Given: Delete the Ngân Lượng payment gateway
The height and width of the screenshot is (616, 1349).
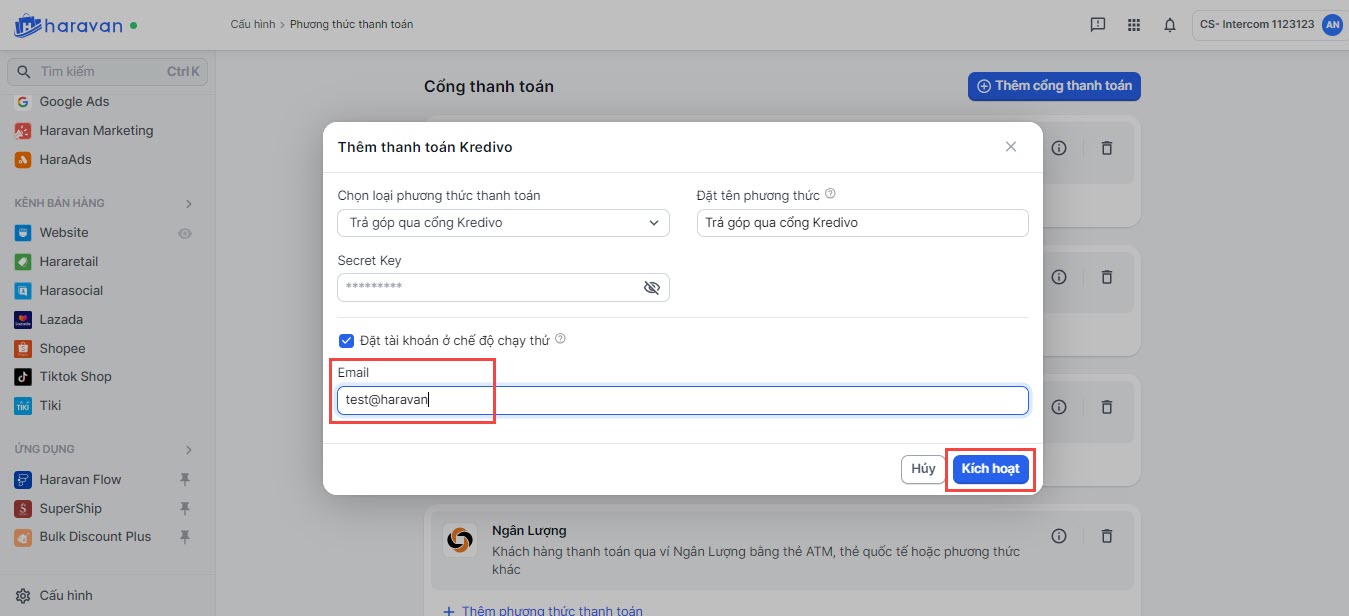Looking at the screenshot, I should (x=1107, y=537).
